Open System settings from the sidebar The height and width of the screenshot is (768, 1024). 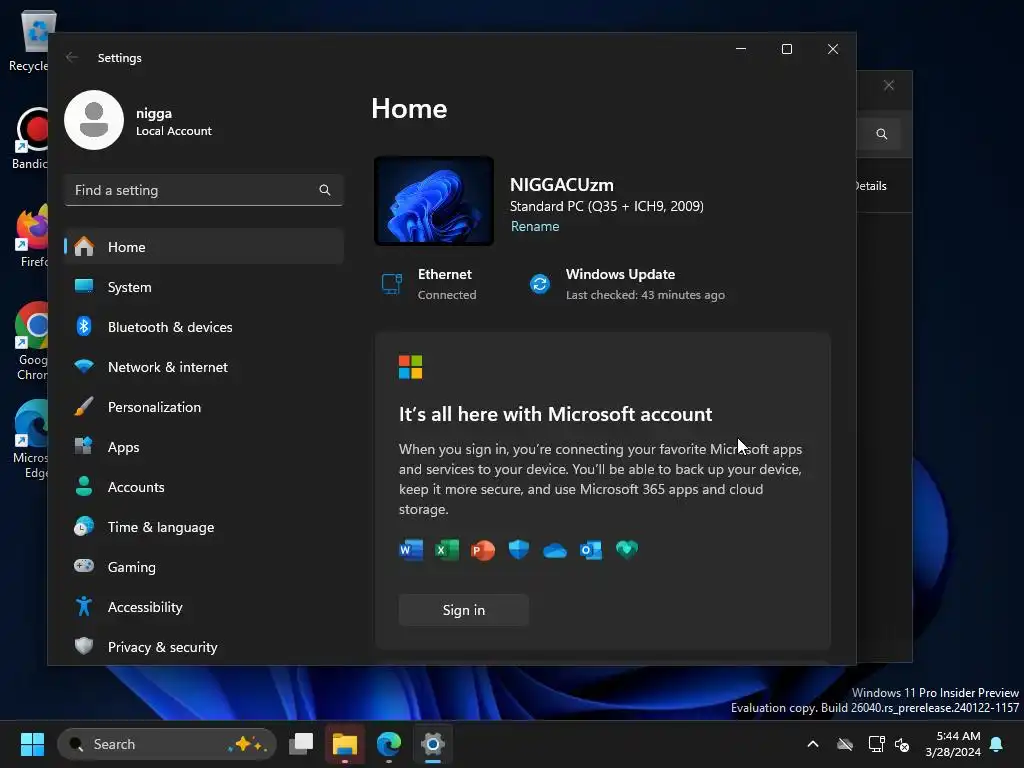pyautogui.click(x=204, y=287)
